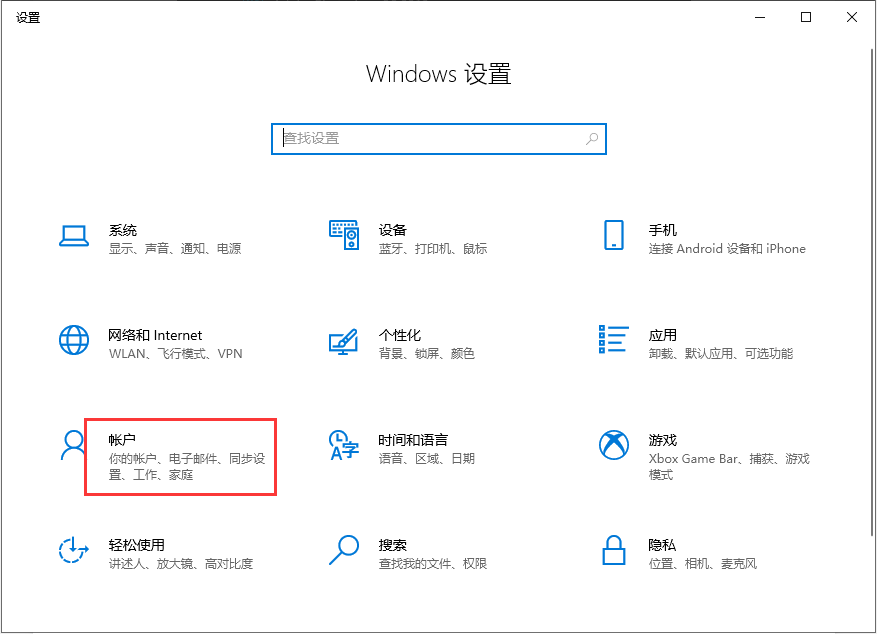Click the 手机 heading text
This screenshot has height=634, width=877.
[663, 230]
